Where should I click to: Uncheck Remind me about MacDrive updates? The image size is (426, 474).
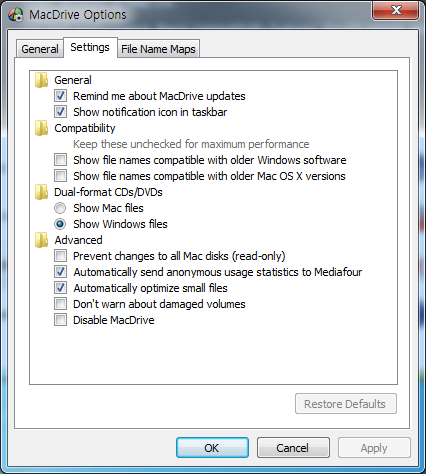pyautogui.click(x=60, y=96)
